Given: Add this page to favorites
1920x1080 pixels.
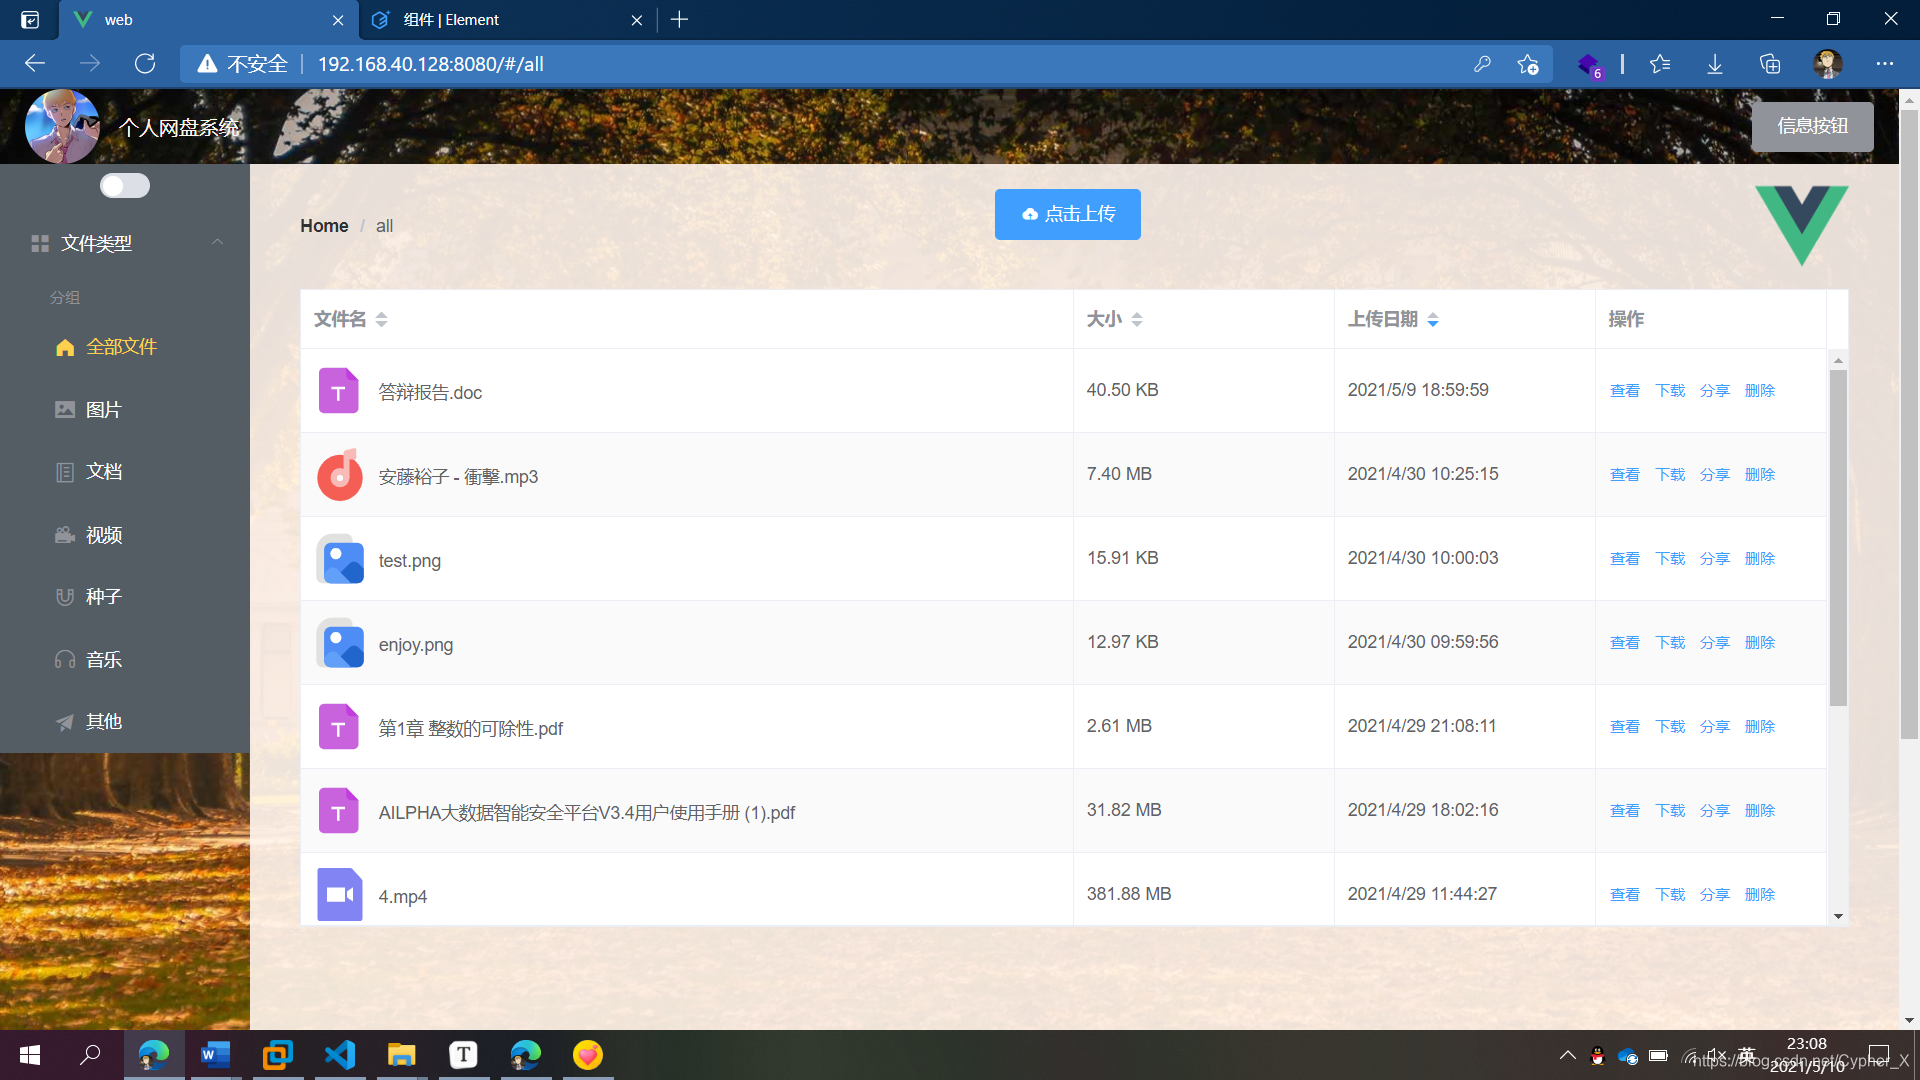Looking at the screenshot, I should 1527,64.
